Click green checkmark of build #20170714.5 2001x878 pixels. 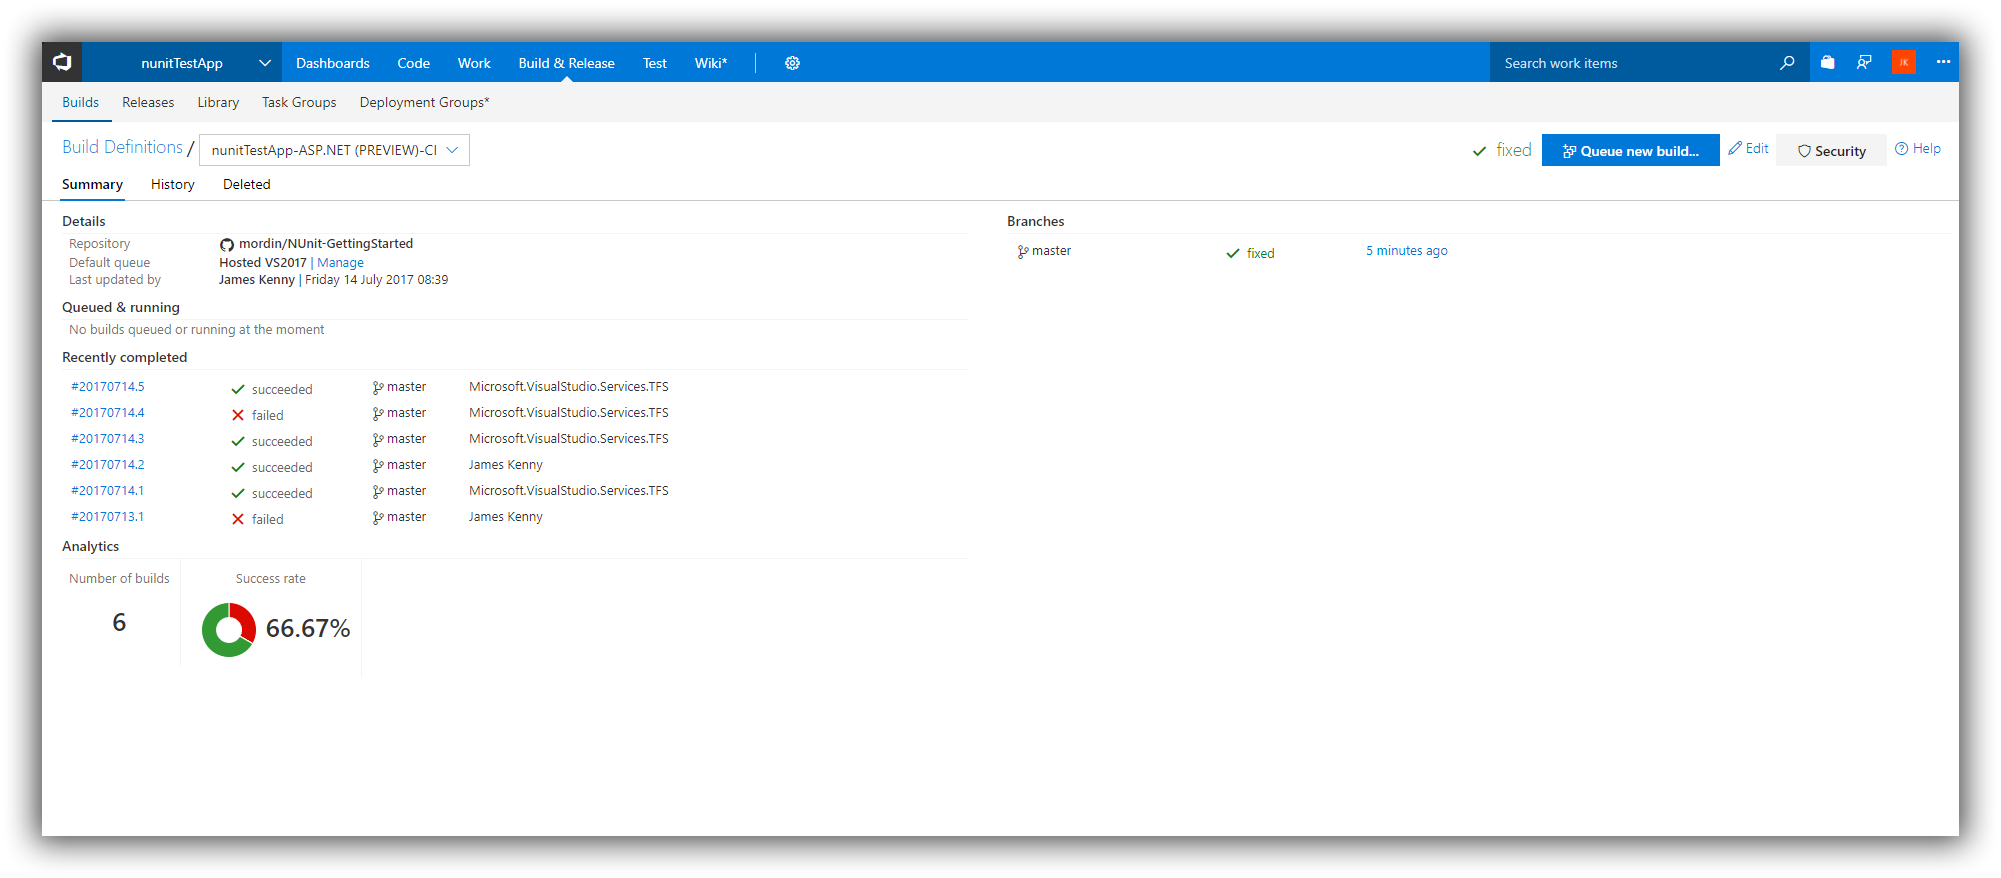[238, 389]
